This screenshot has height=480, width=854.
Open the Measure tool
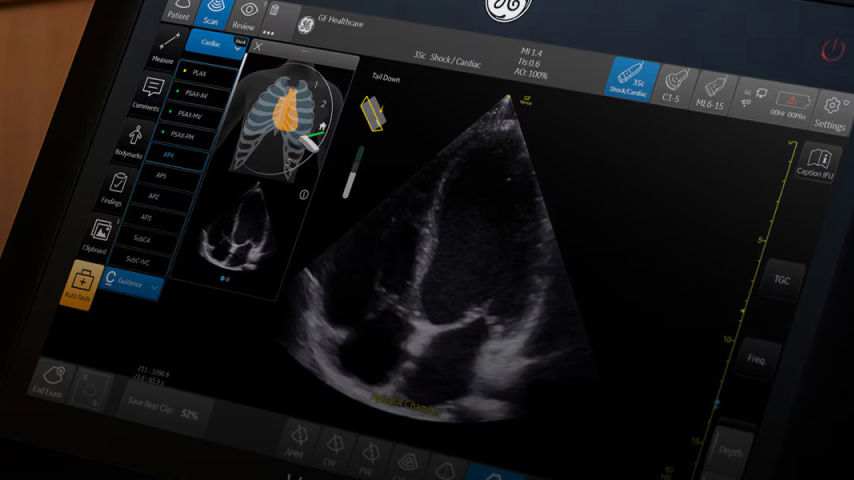165,49
